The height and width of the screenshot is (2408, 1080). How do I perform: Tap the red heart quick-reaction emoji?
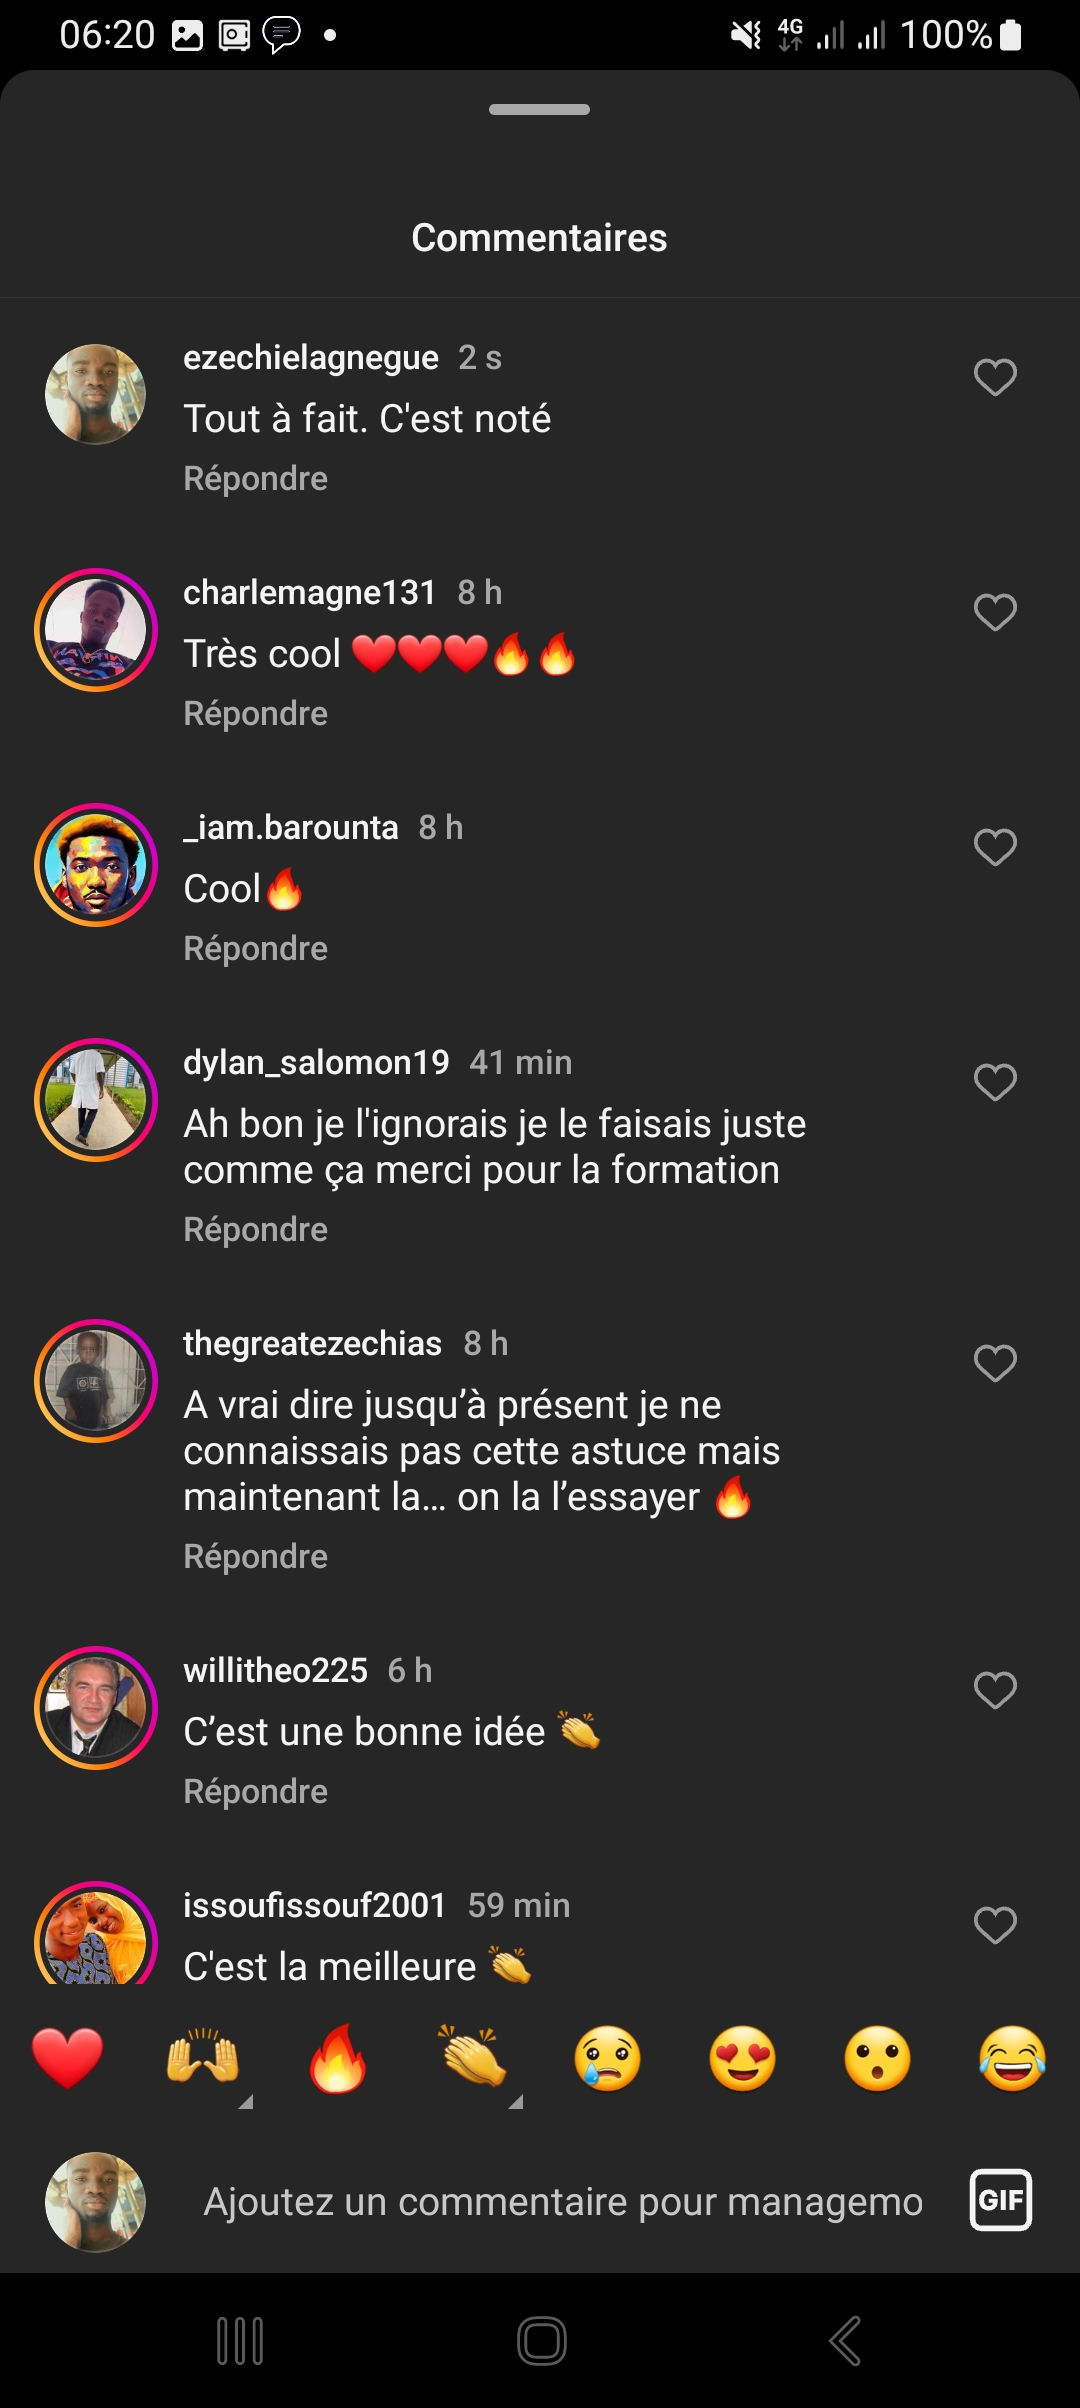[67, 2059]
